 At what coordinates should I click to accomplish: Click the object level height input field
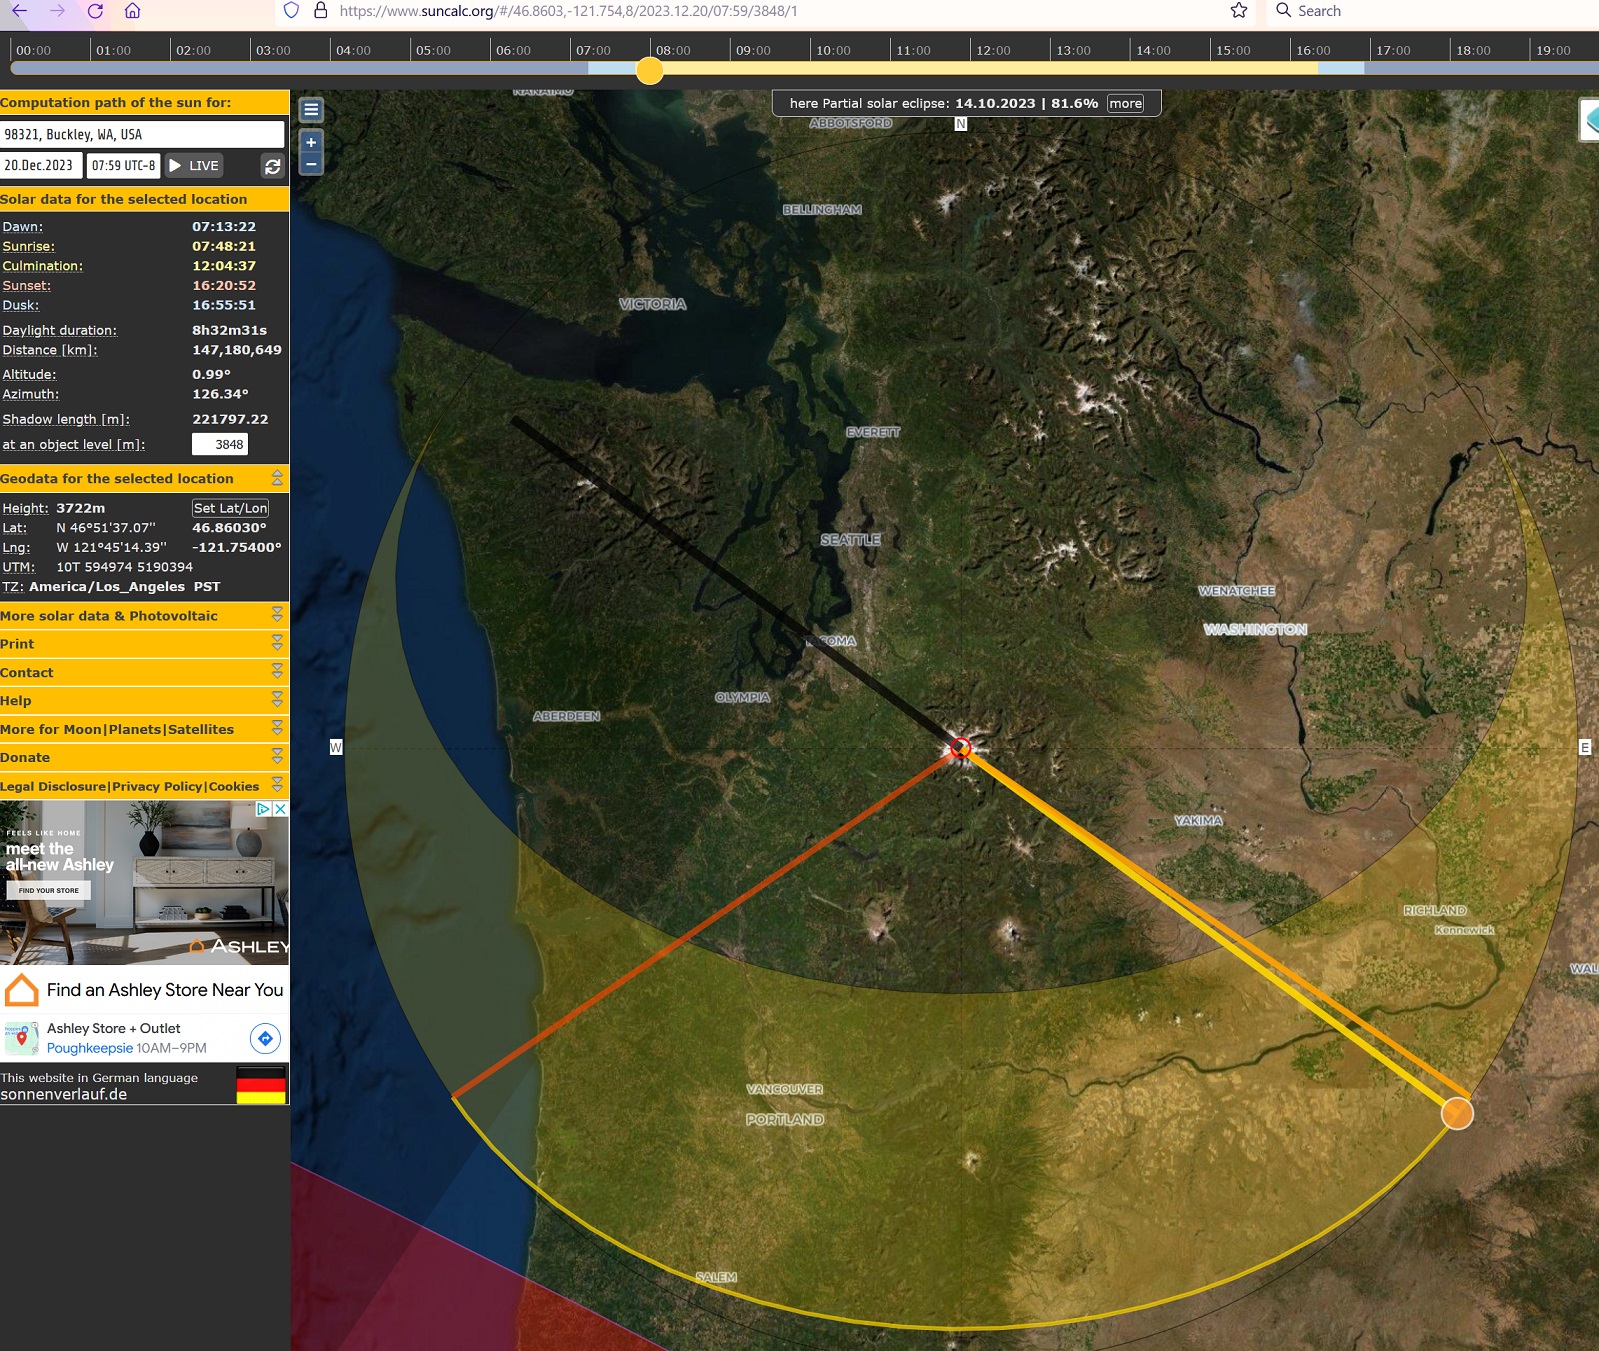pos(220,445)
